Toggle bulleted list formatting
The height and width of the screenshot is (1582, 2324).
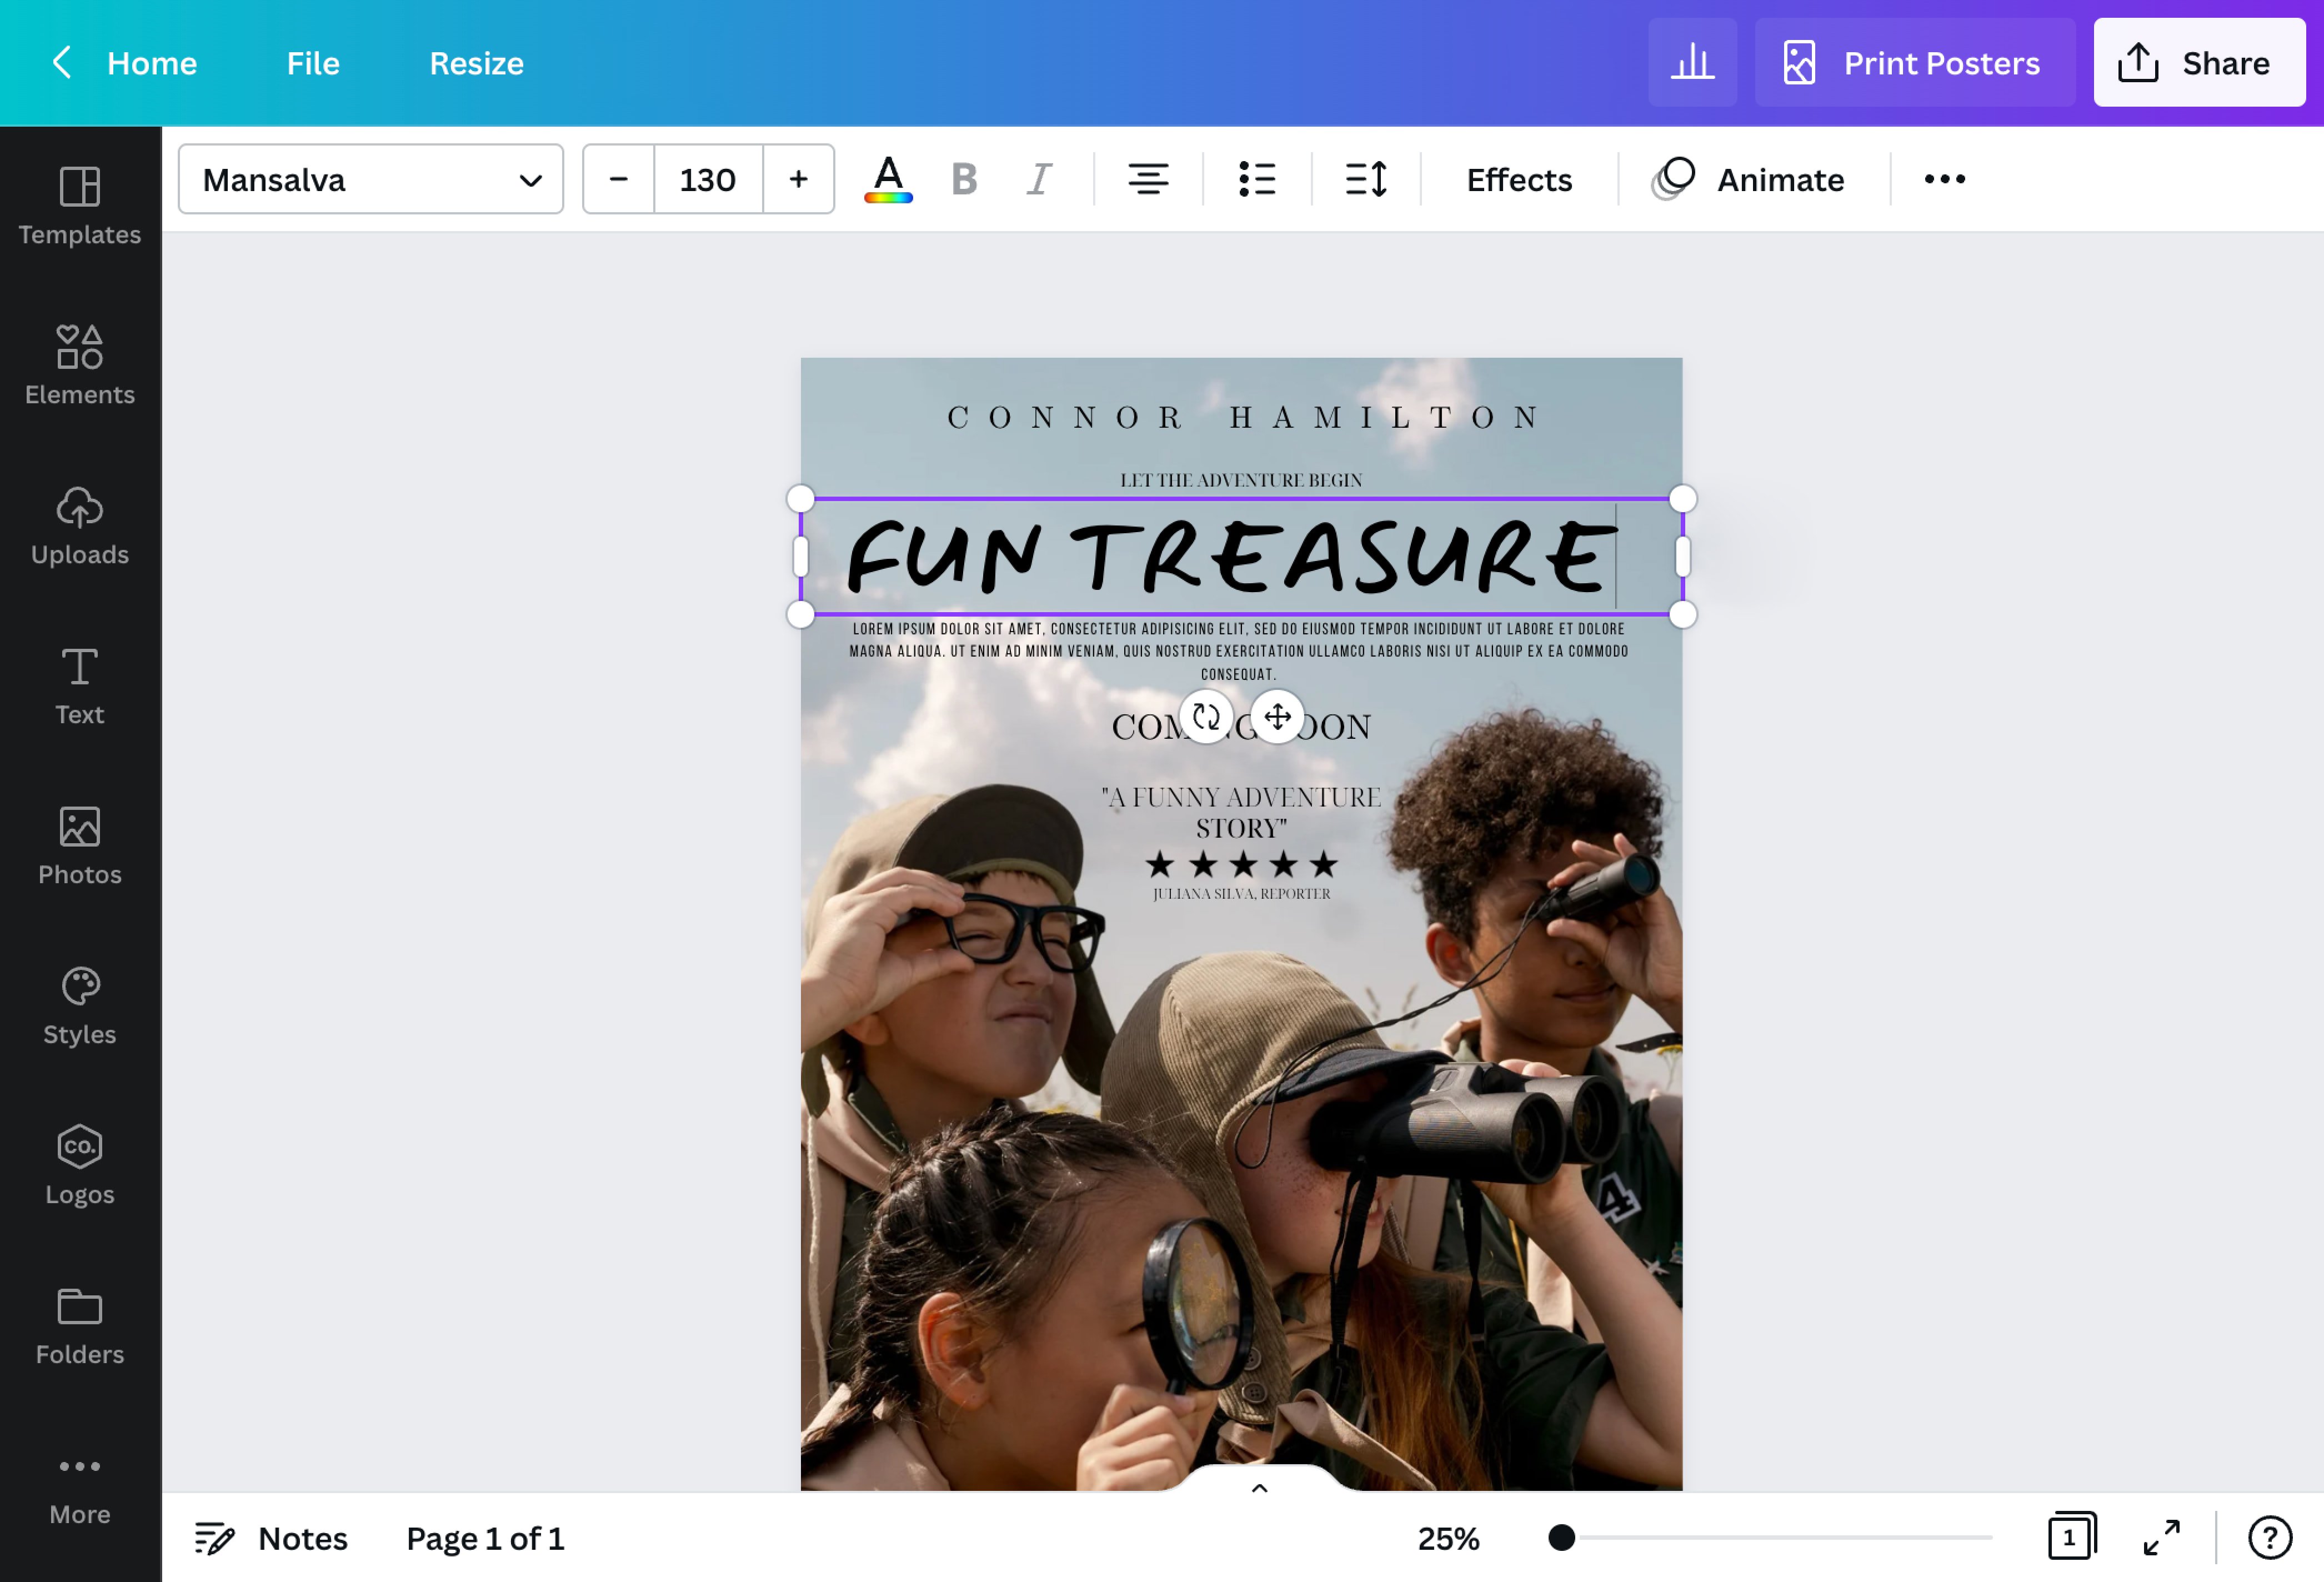click(x=1257, y=179)
